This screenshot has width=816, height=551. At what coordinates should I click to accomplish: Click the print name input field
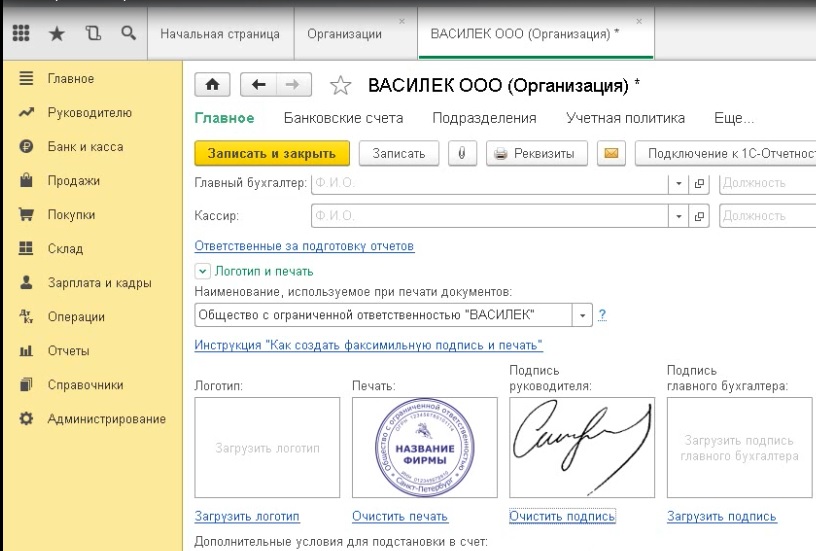384,315
